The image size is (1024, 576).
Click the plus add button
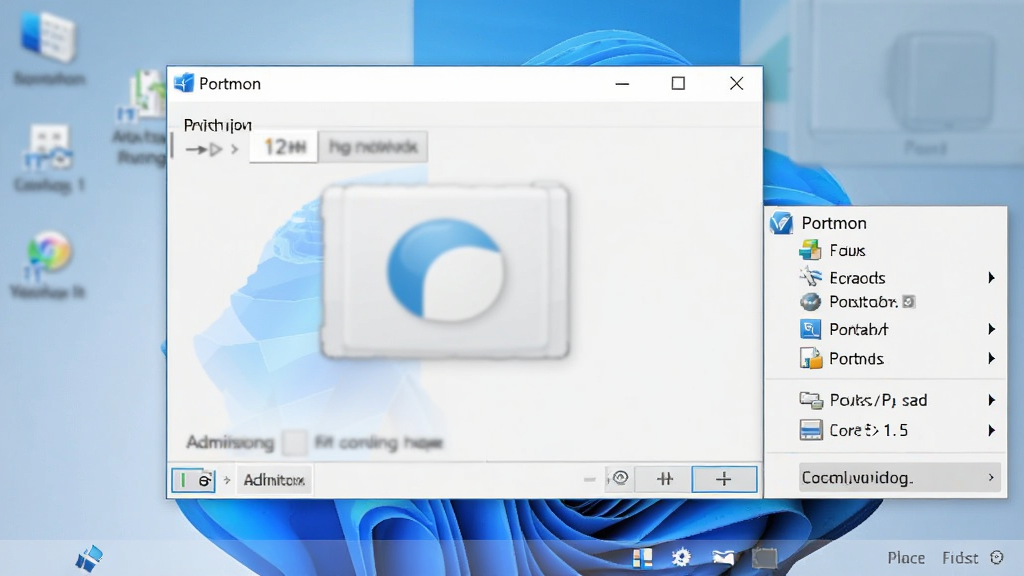pos(724,479)
